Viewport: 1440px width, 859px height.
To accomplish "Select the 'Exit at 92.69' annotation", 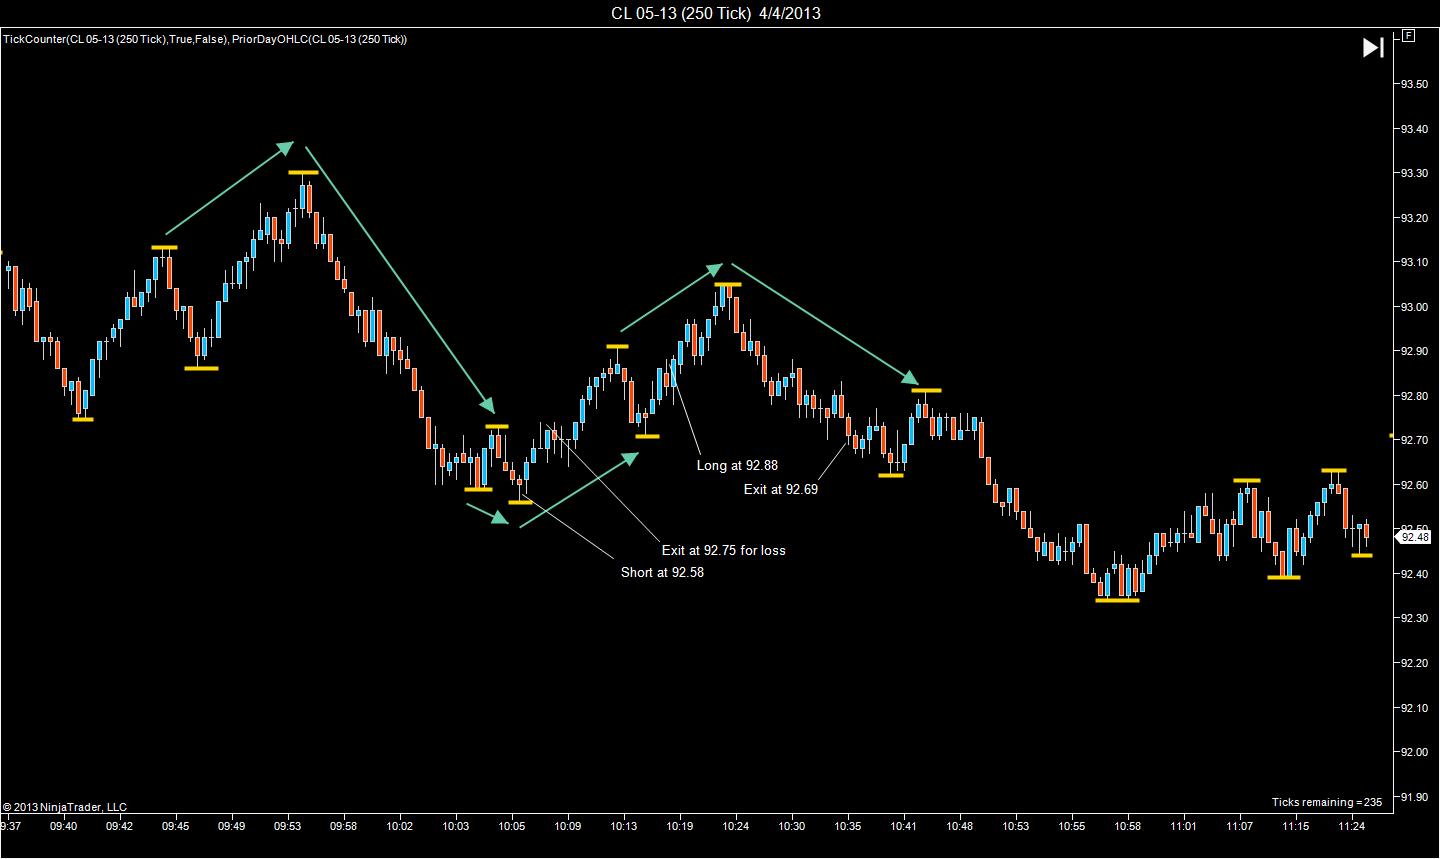I will (781, 489).
